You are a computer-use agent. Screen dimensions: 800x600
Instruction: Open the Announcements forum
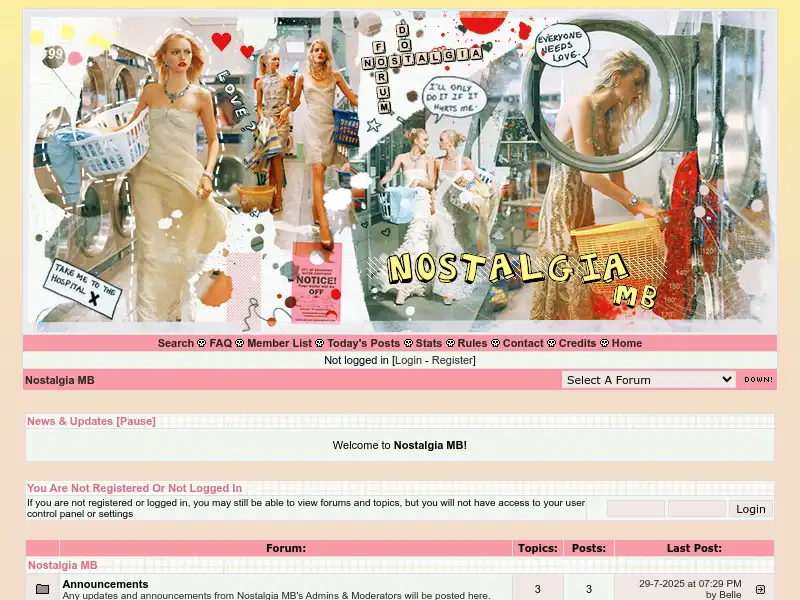pyautogui.click(x=104, y=584)
